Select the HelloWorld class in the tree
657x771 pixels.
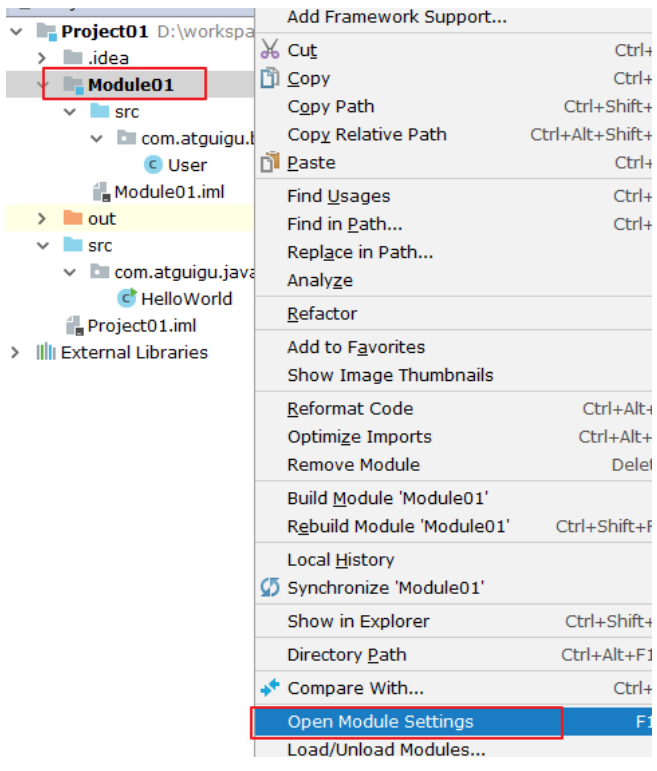point(186,298)
